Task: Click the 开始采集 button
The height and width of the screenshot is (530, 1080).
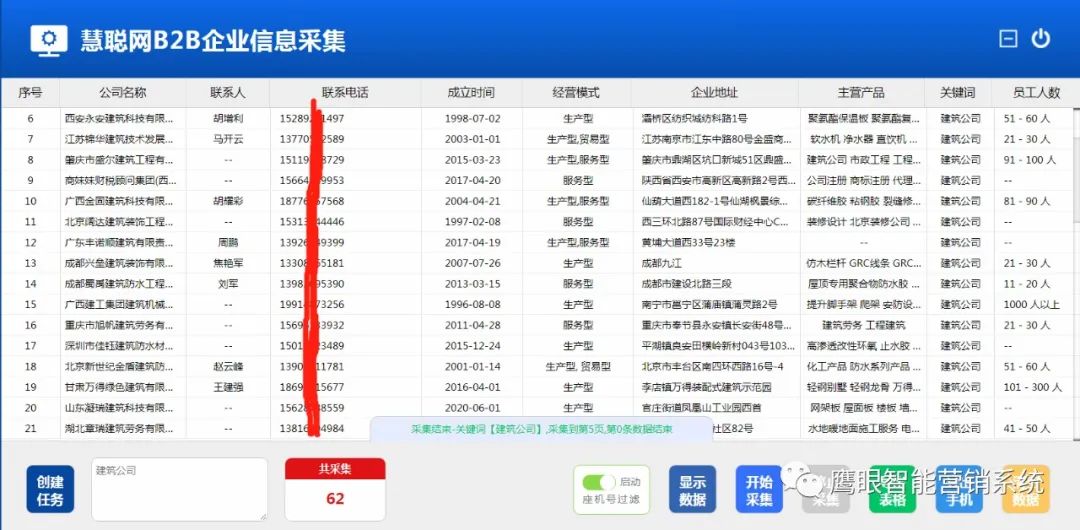Action: tap(759, 489)
